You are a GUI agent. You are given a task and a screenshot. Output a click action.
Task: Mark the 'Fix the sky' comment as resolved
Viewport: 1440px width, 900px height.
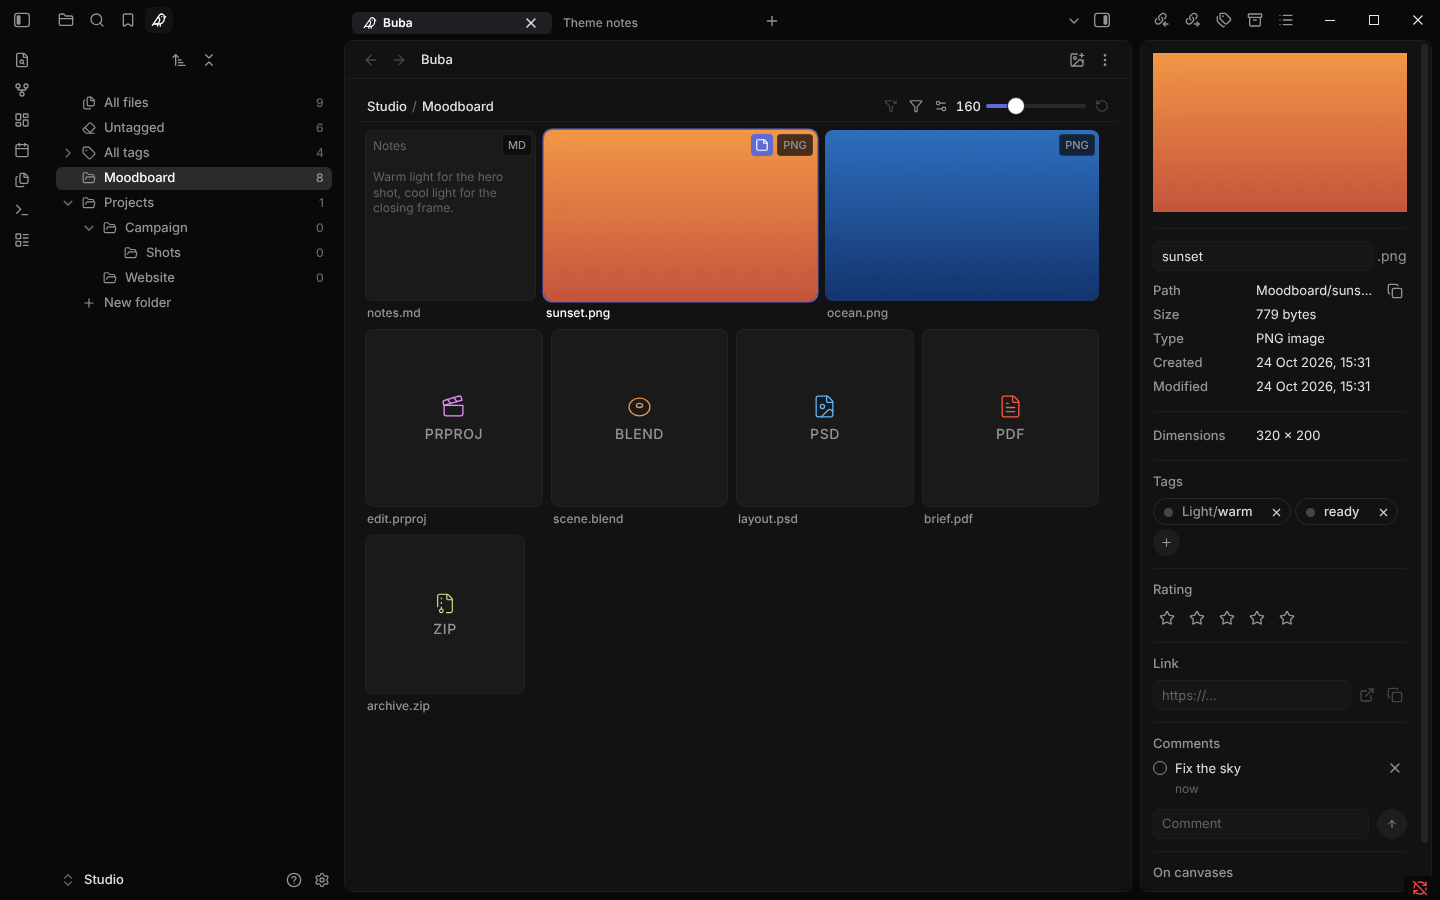tap(1160, 768)
